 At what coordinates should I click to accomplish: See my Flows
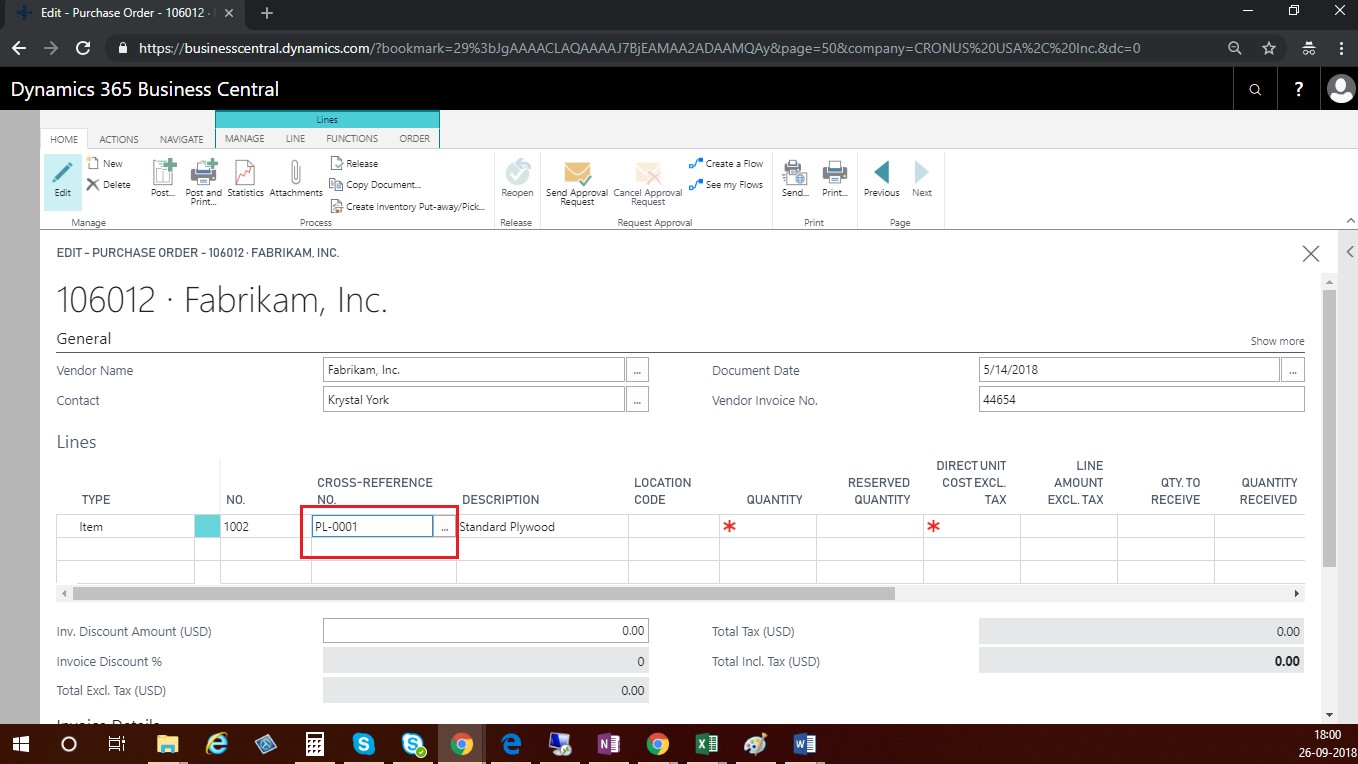point(726,184)
